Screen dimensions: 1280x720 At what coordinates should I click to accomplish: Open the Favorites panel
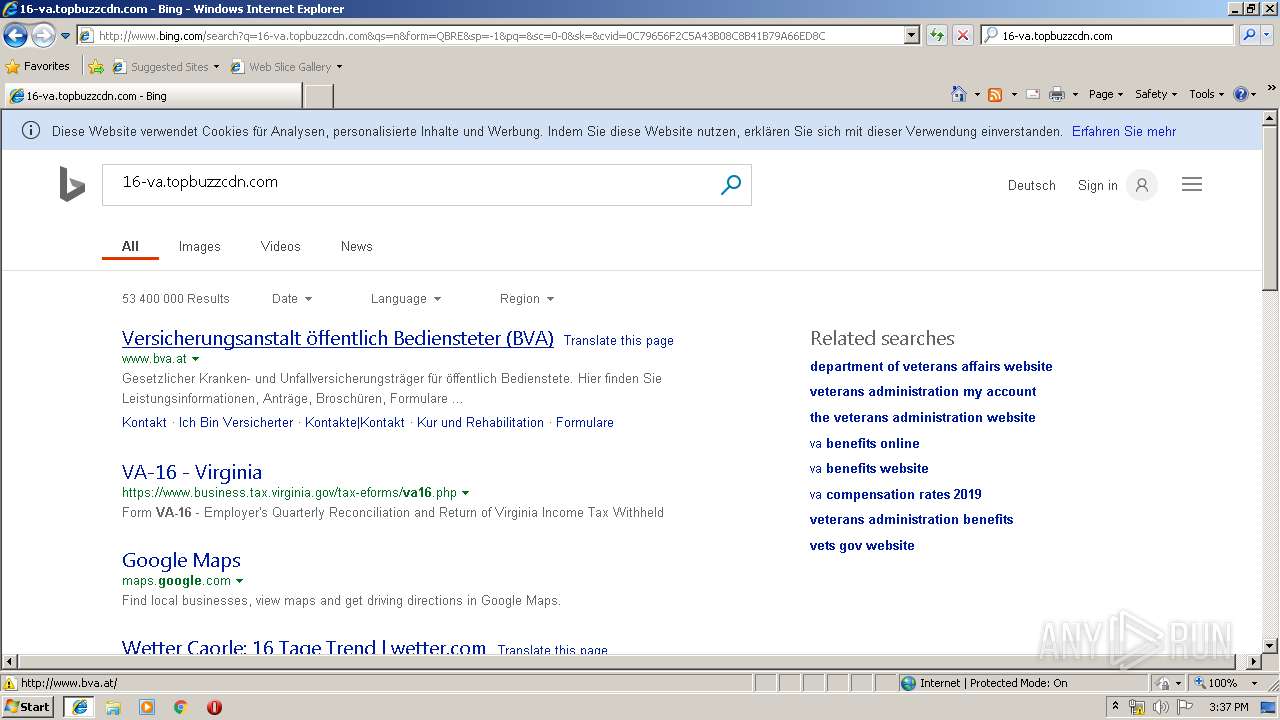[x=38, y=67]
